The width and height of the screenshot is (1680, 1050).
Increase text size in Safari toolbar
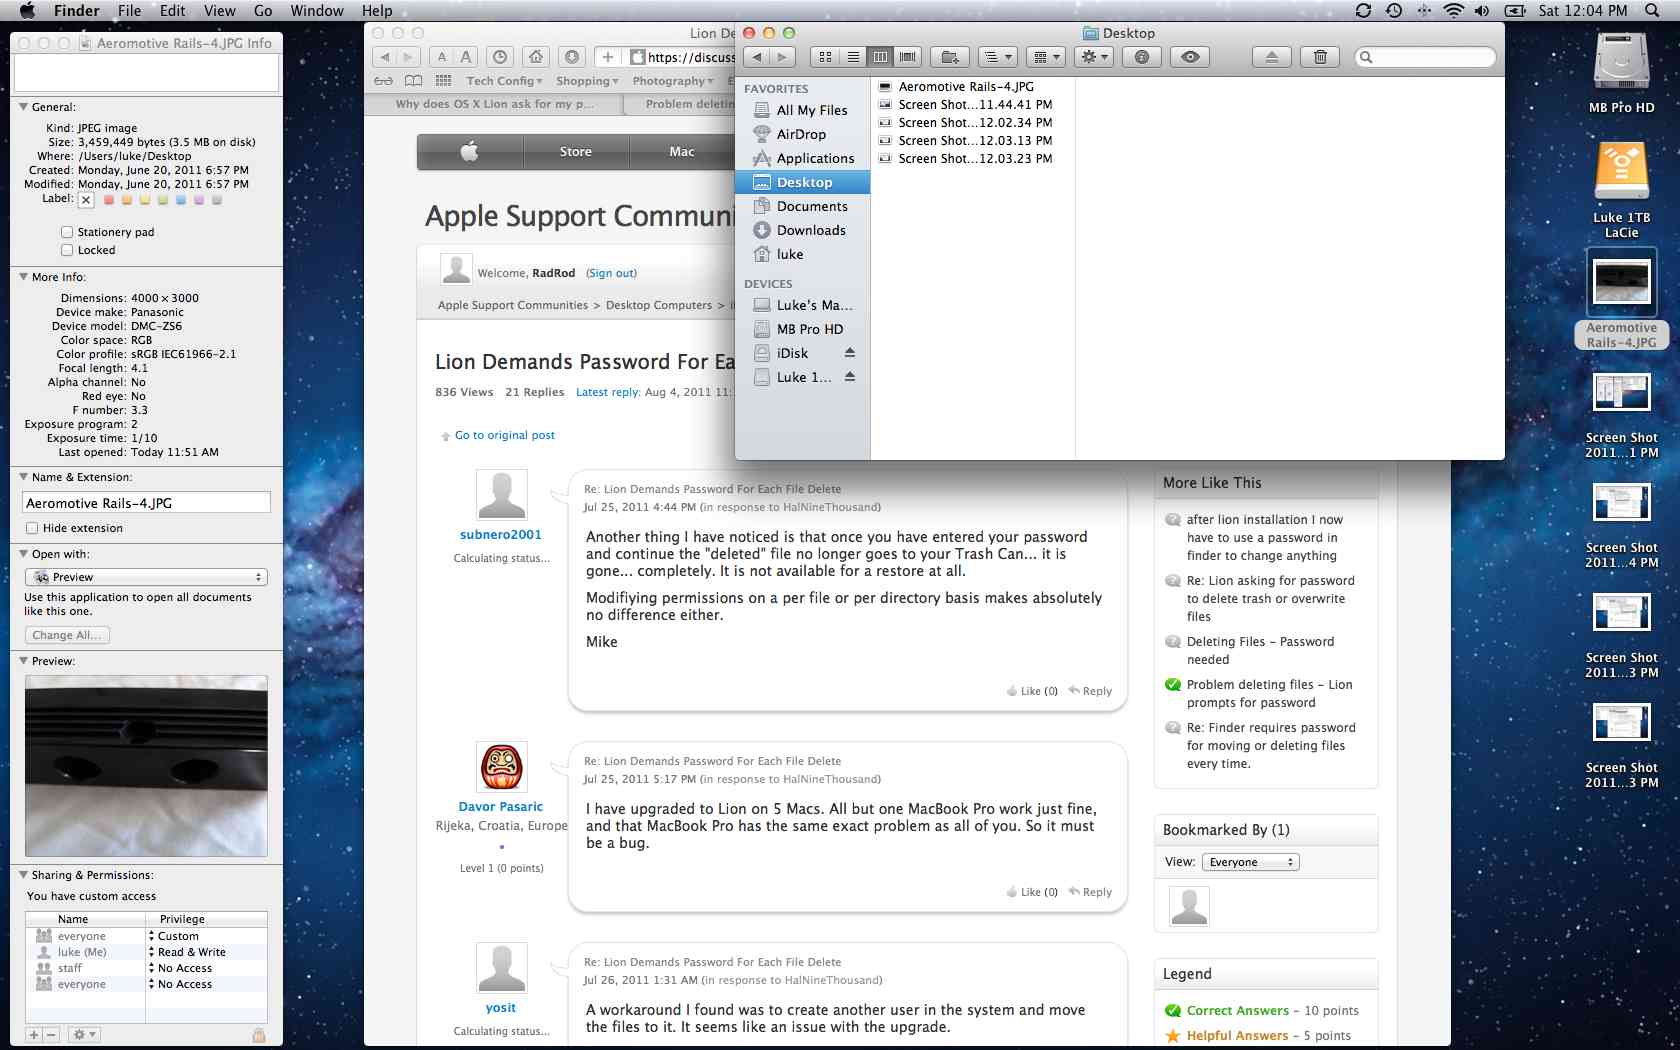click(466, 57)
